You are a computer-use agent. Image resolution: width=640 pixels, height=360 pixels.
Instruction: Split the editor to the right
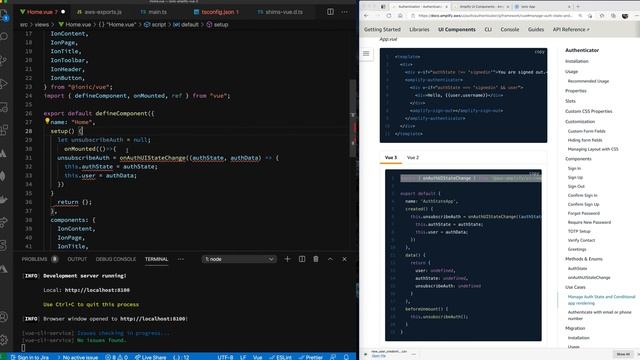click(x=330, y=12)
